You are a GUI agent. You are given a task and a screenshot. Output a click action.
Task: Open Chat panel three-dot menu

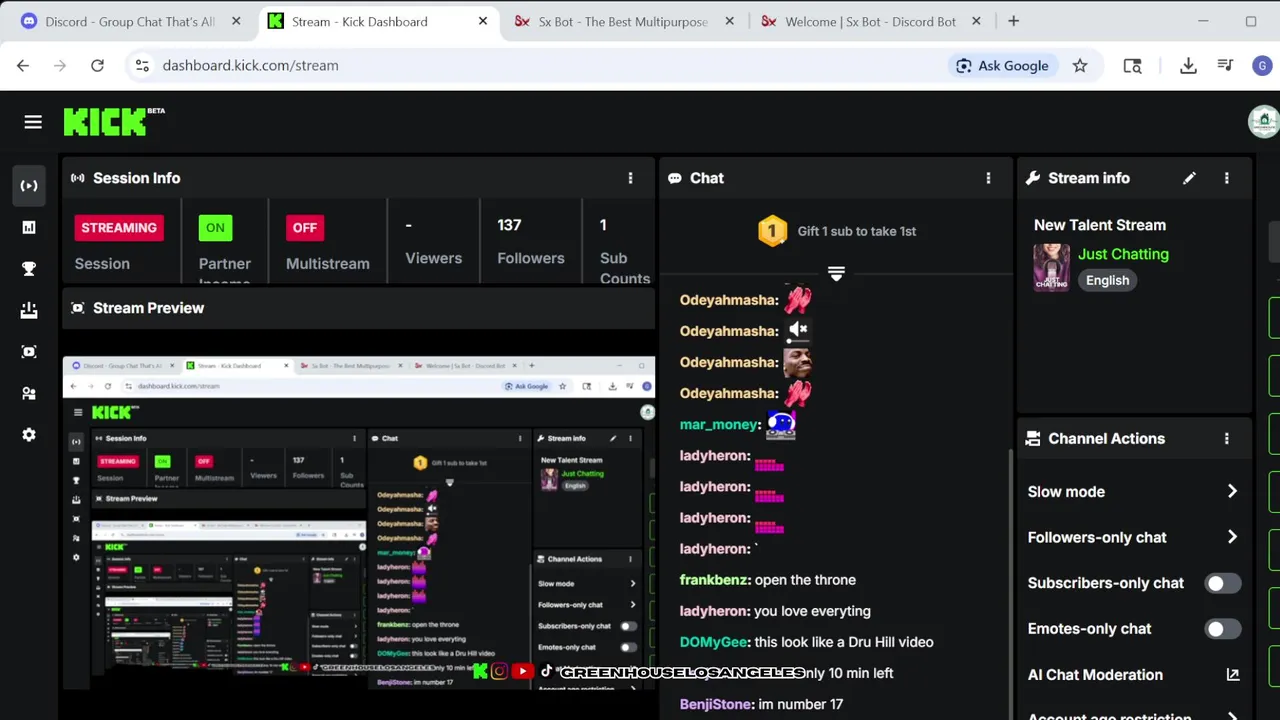point(988,178)
